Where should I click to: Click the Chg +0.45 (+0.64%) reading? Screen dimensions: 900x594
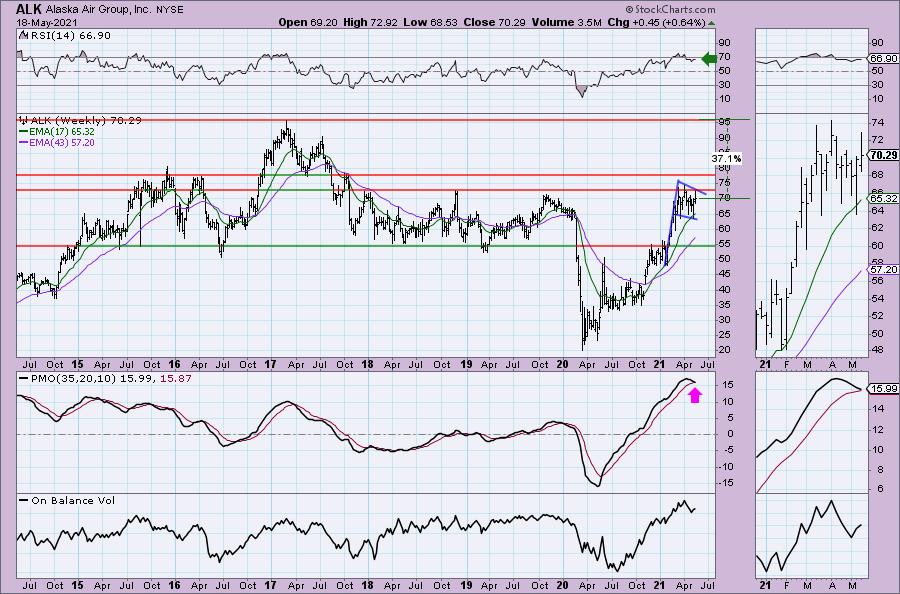click(656, 22)
